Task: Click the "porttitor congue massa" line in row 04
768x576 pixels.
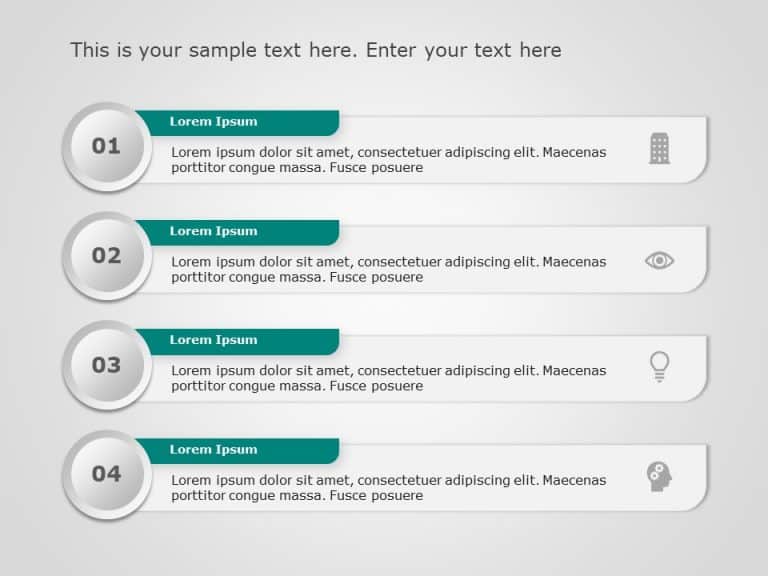Action: 297,496
